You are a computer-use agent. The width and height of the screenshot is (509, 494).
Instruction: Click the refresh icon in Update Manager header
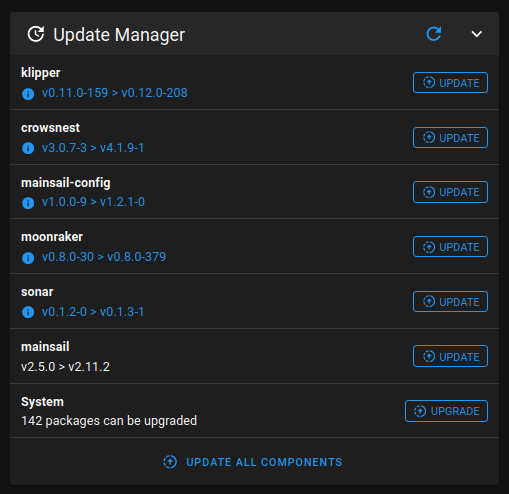click(434, 34)
